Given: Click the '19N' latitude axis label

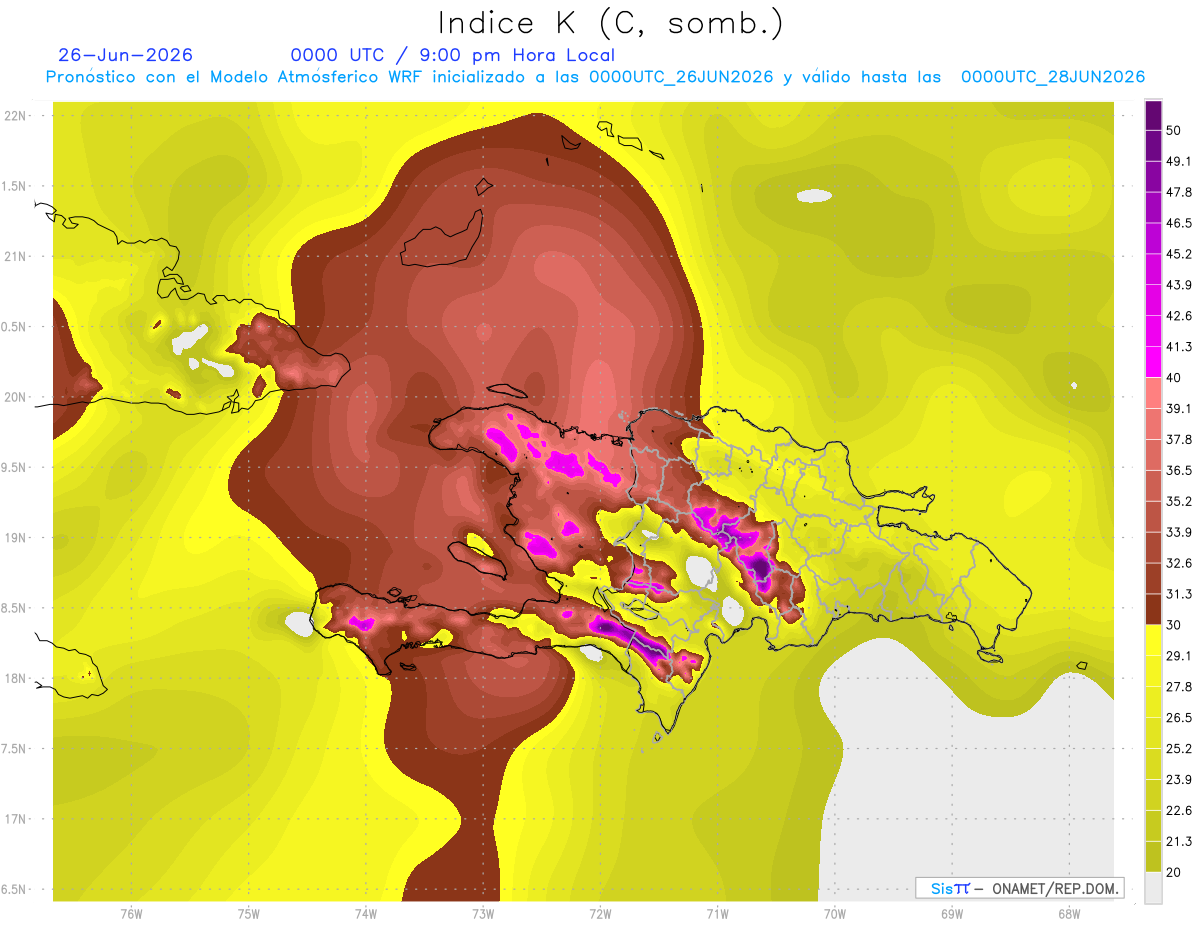Looking at the screenshot, I should pos(16,538).
